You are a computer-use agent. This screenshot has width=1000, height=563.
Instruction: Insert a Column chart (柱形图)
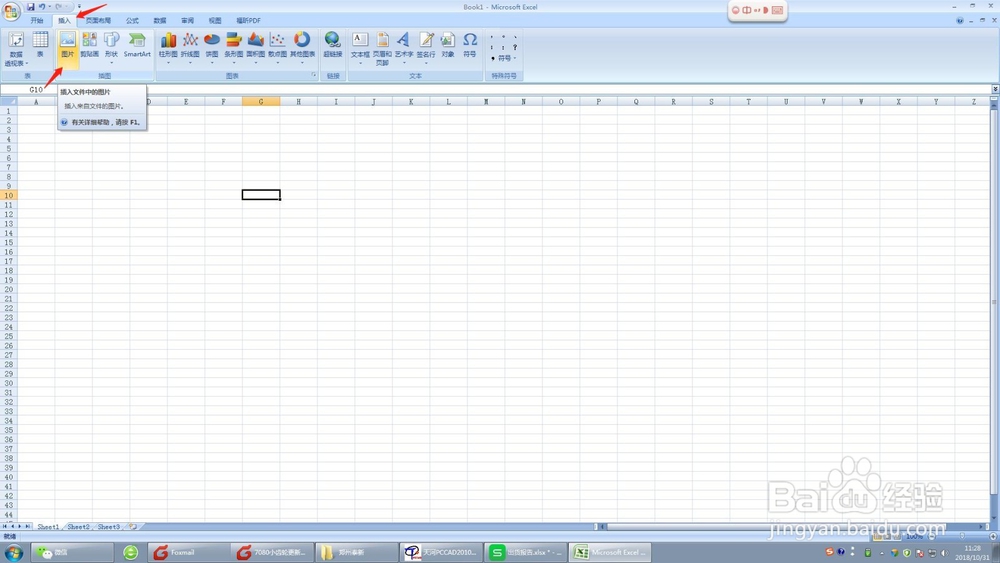(x=168, y=48)
